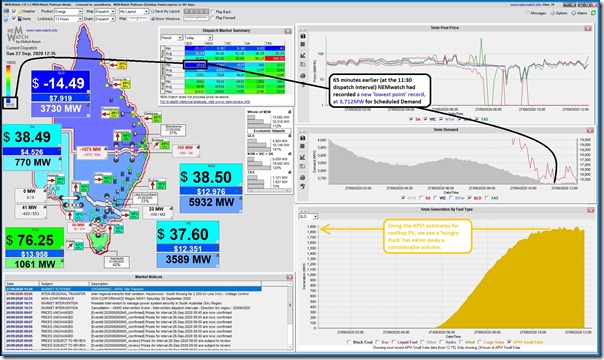Select the Play Back radio button
604x360 pixels.
(x=213, y=12)
